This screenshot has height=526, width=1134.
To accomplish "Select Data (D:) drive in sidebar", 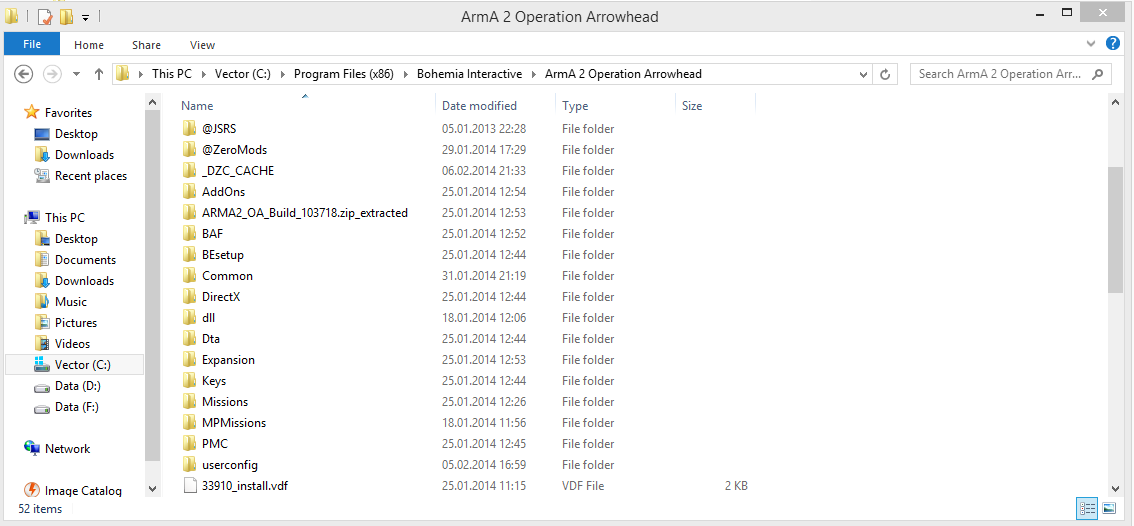I will pos(77,386).
